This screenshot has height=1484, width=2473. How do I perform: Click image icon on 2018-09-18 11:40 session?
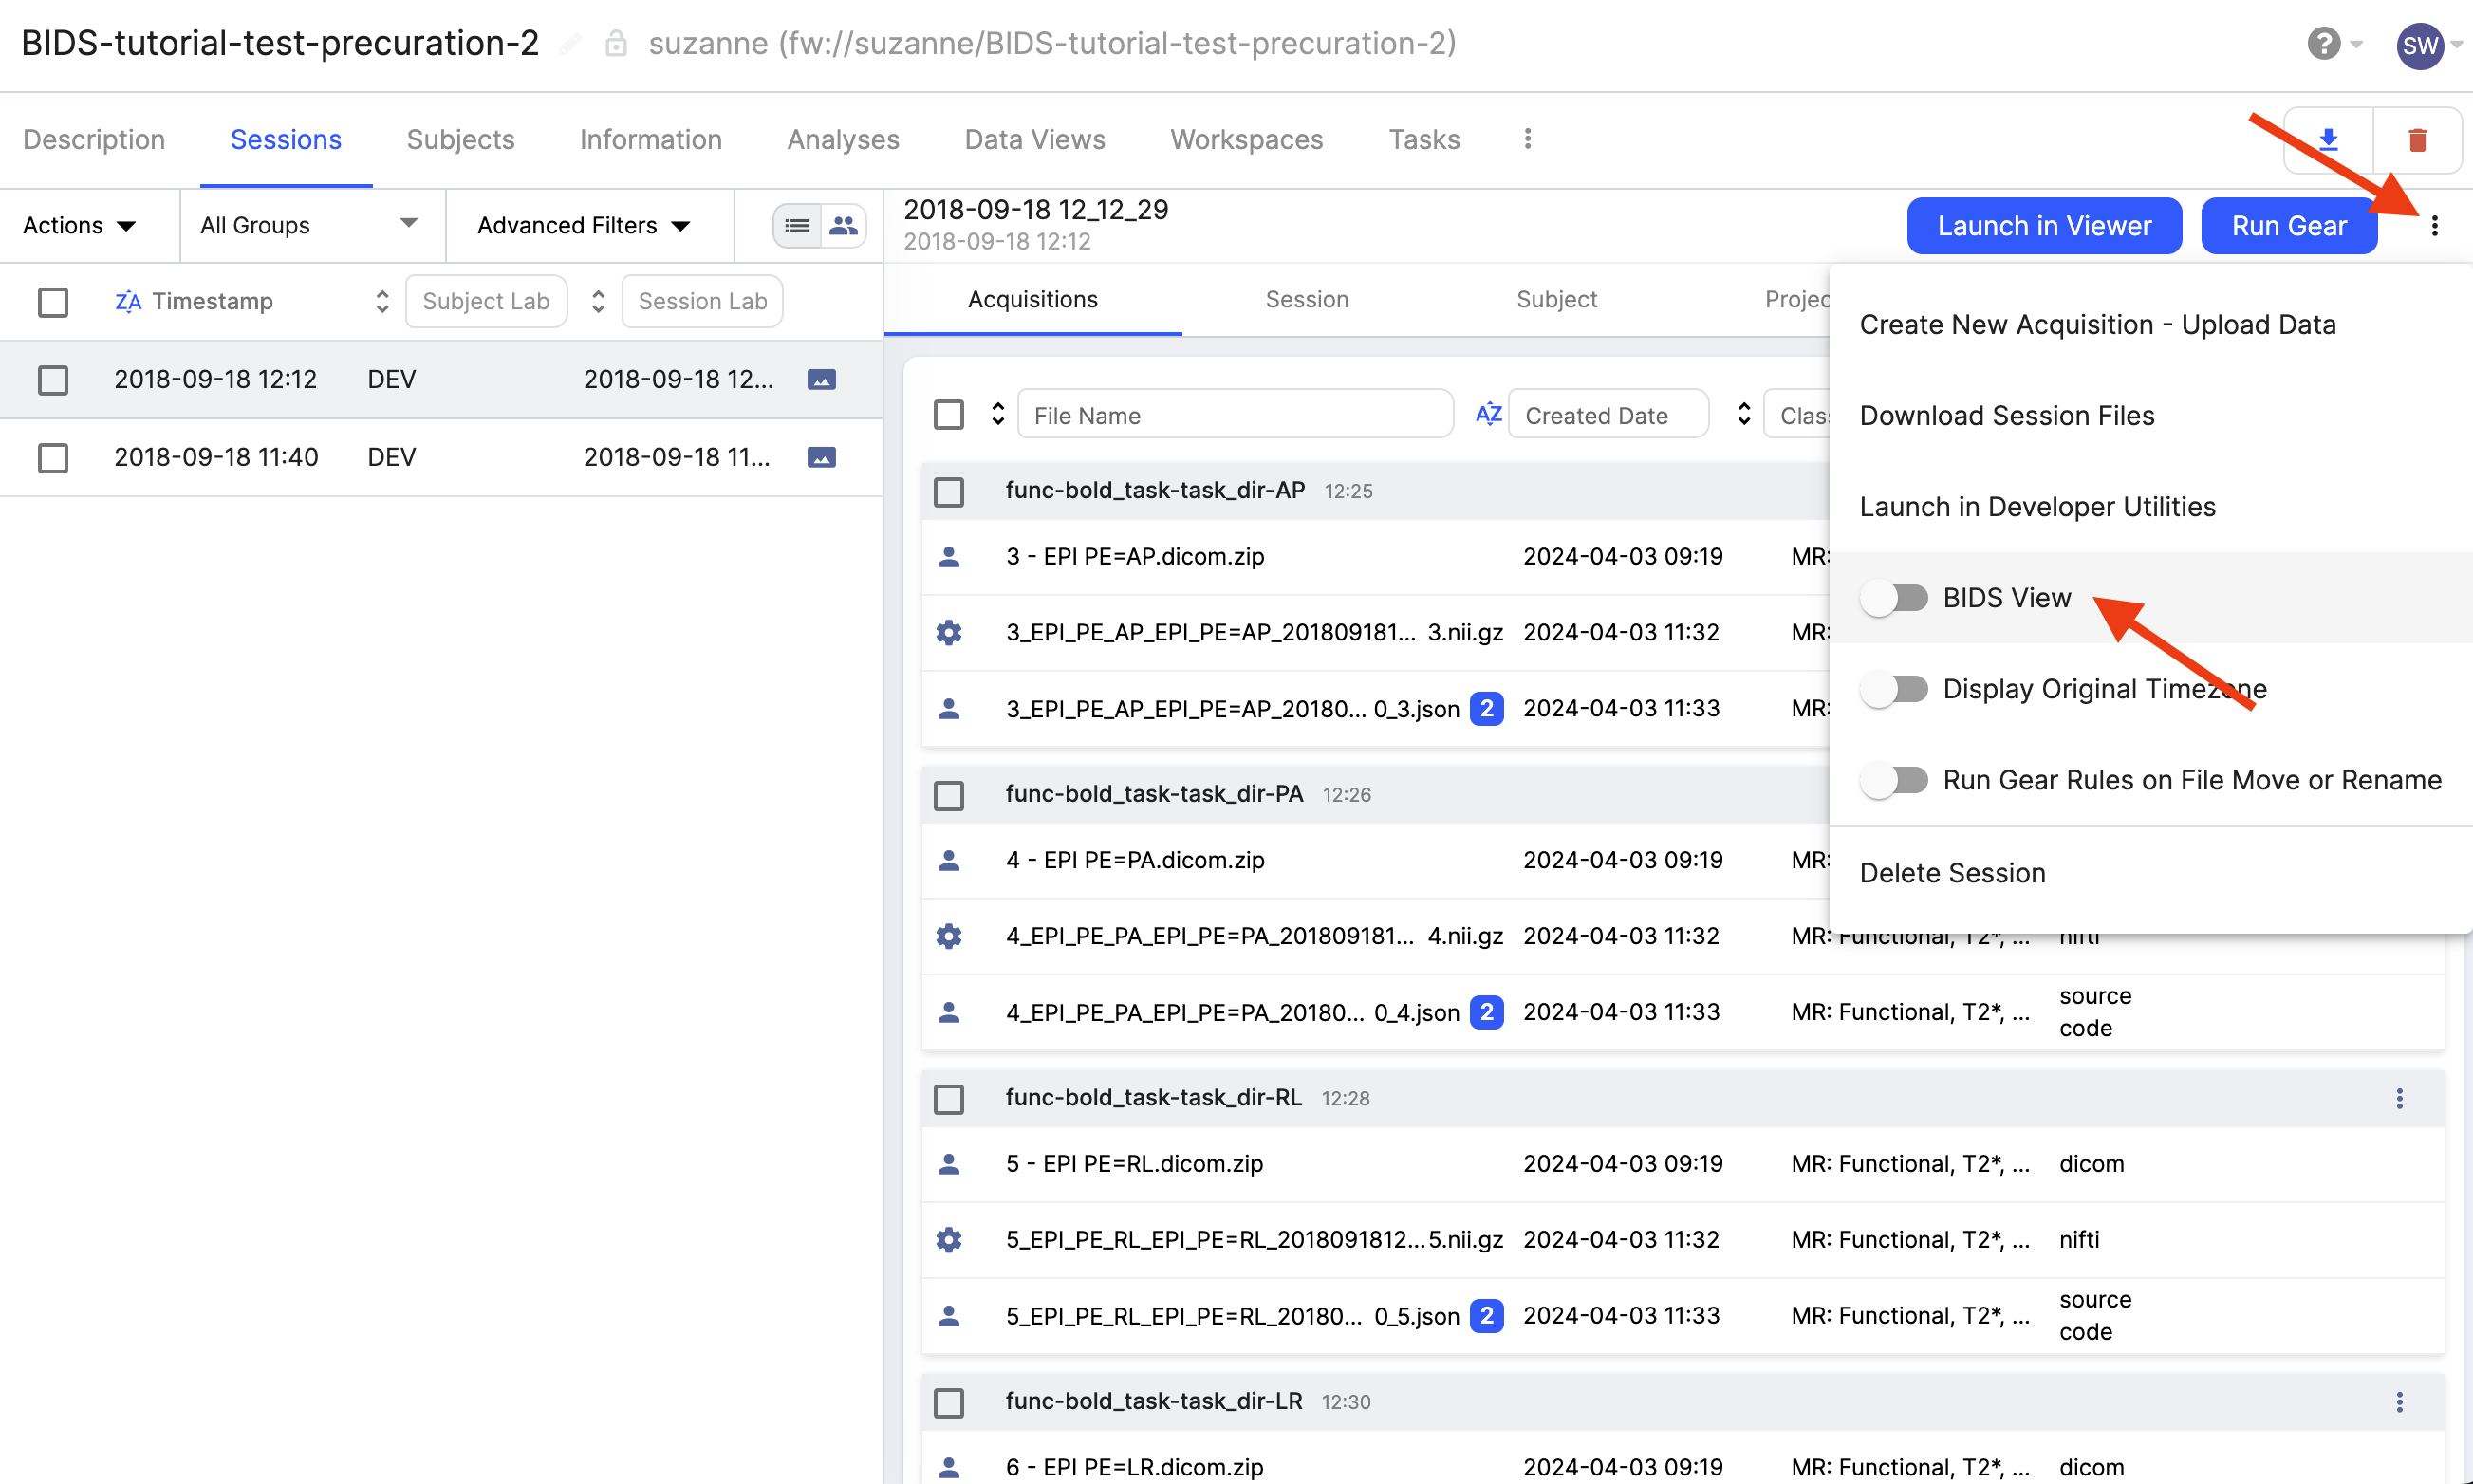(x=821, y=458)
